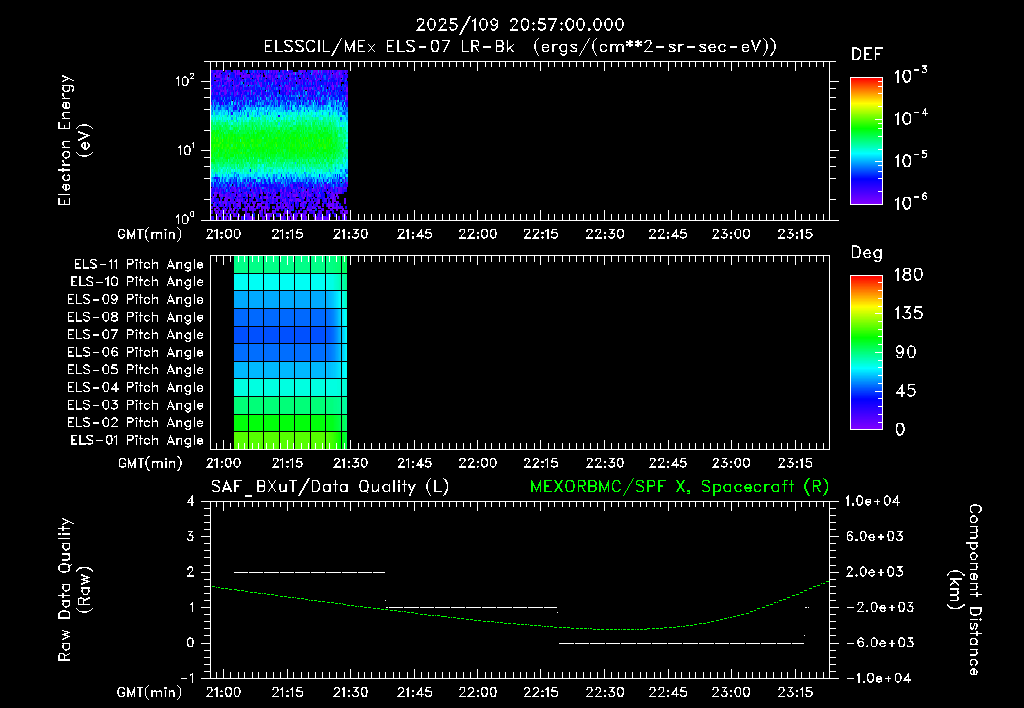Click the 4 tick on the Raw Data Quality axis
This screenshot has height=708, width=1024.
point(191,501)
